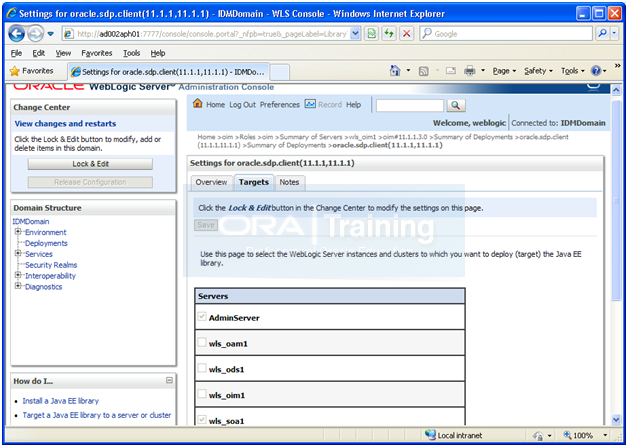Go back with the browser Back arrow

(16, 34)
